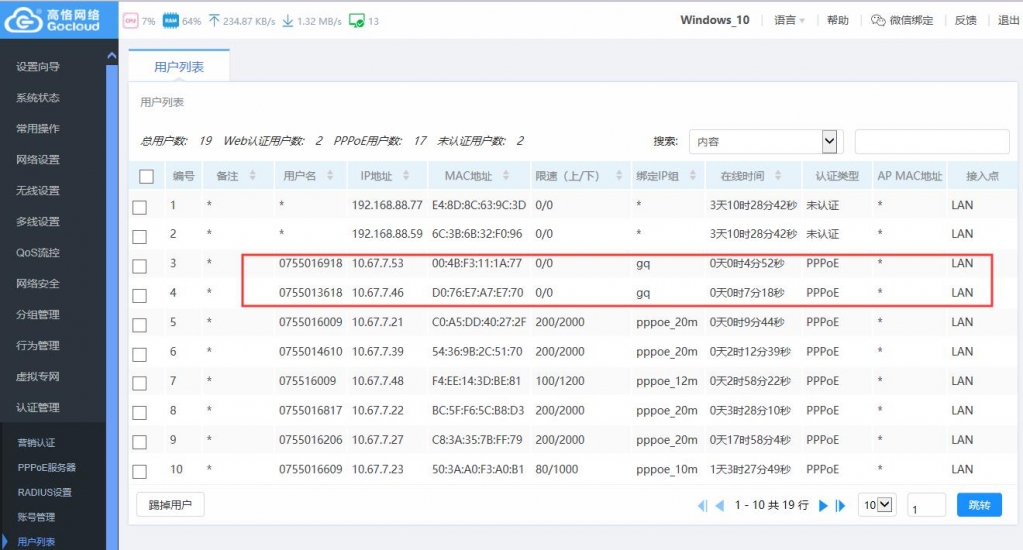
Task: Open the 语言 language dropdown
Action: click(x=789, y=20)
